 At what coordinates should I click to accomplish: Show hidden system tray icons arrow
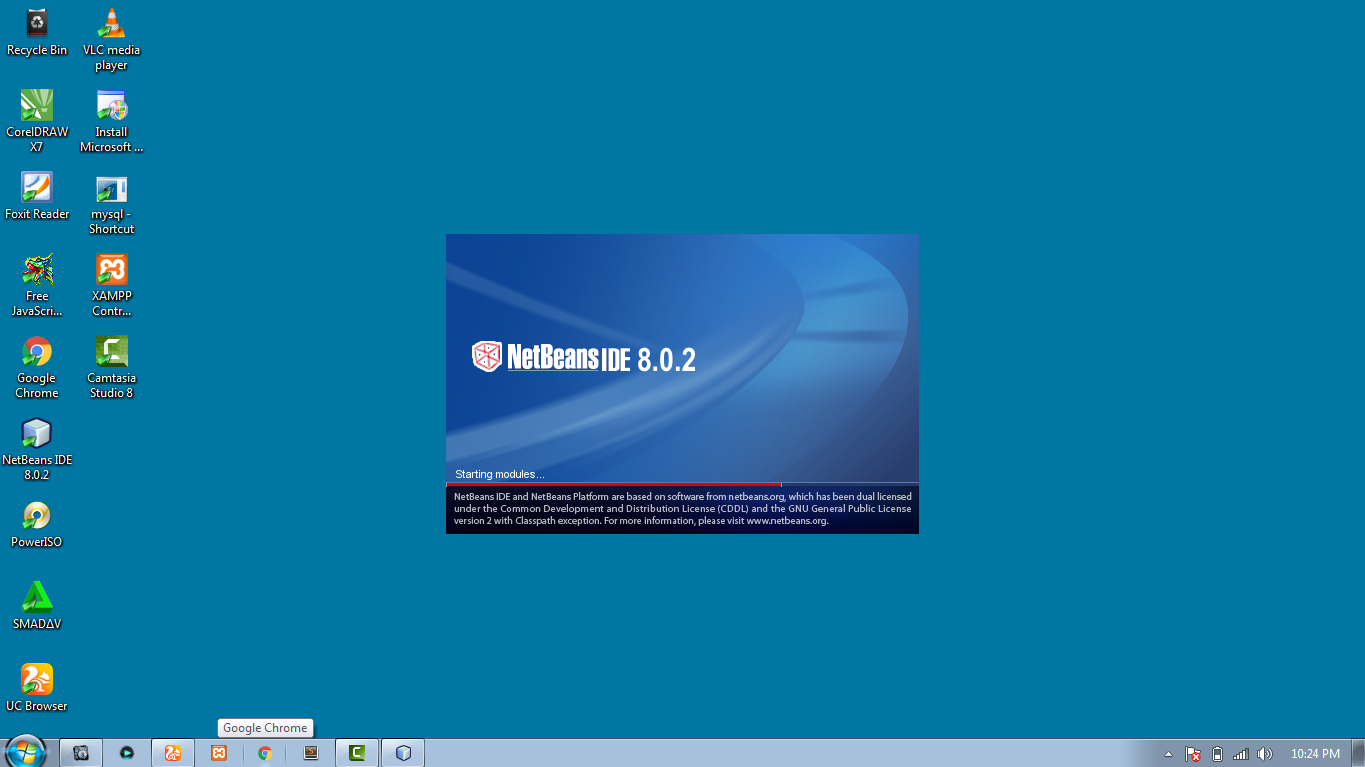coord(1168,754)
